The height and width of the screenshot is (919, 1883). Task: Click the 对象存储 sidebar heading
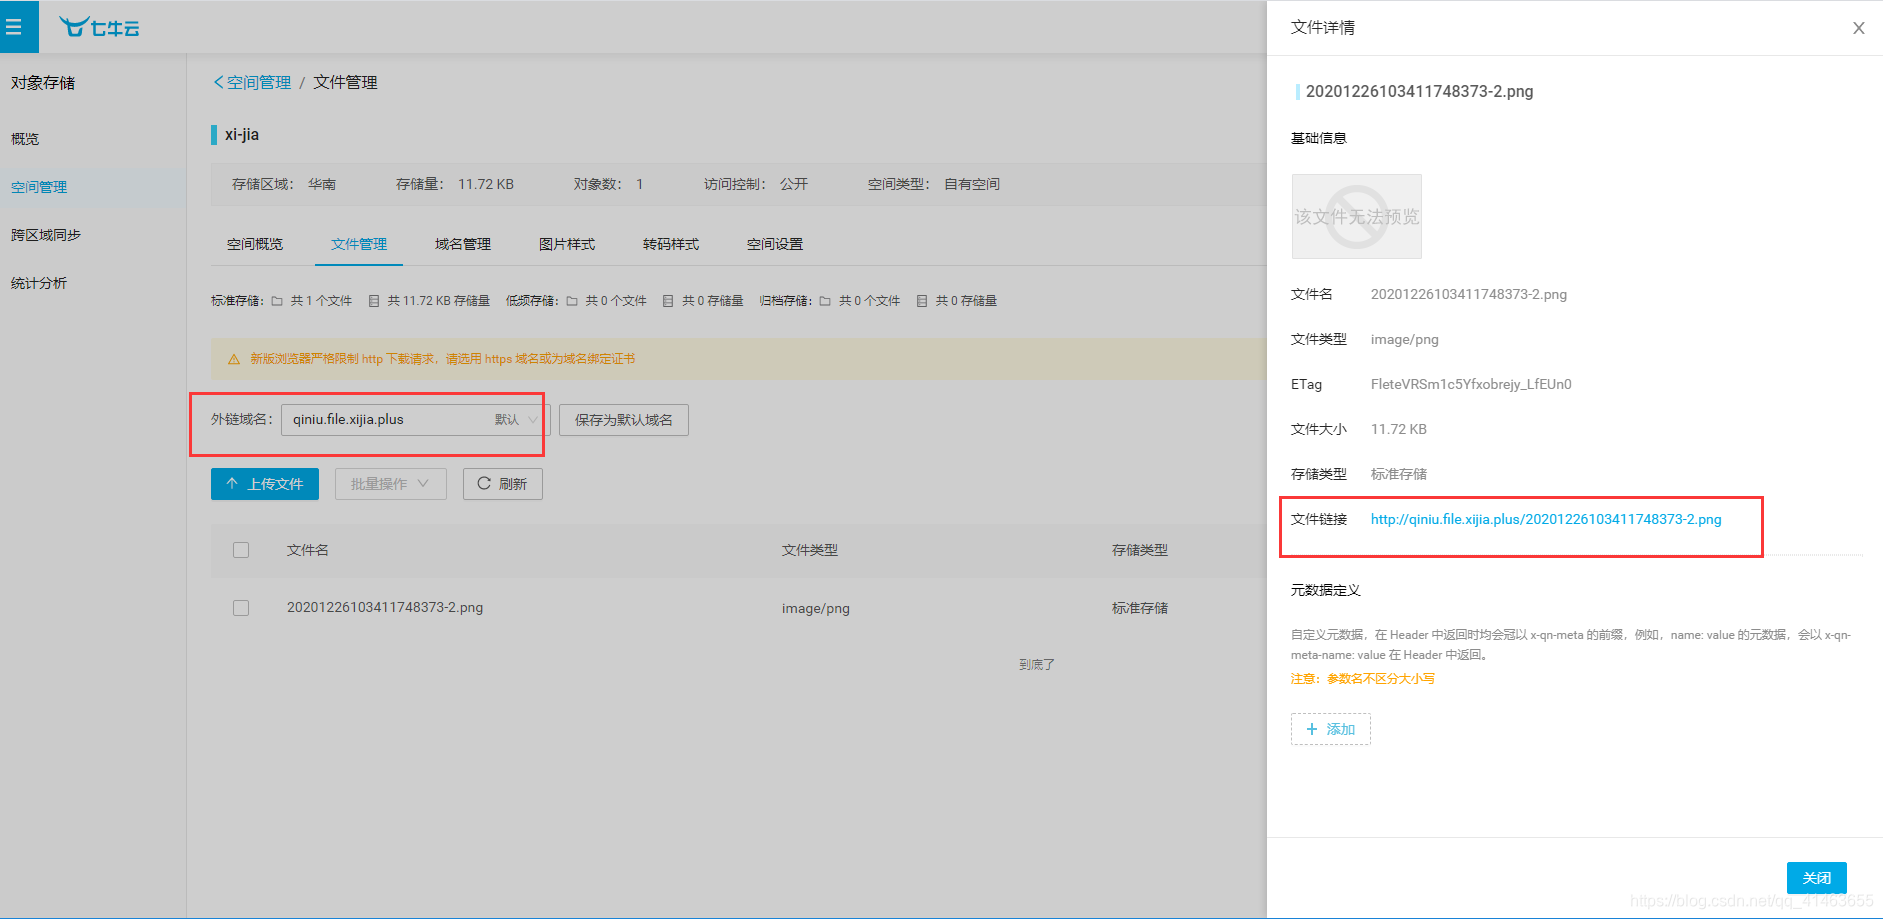pos(43,82)
